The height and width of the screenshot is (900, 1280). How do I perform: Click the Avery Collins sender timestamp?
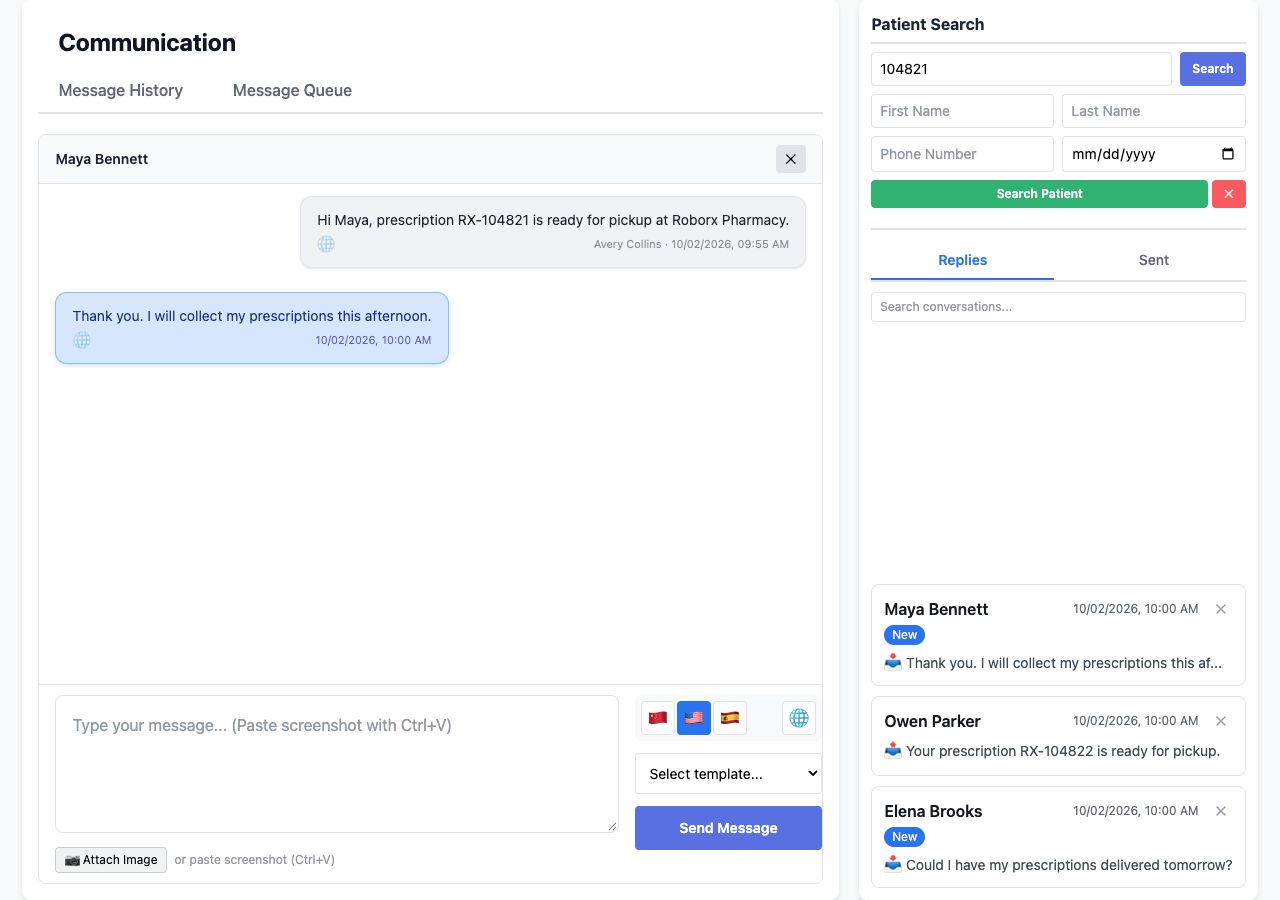[x=691, y=244]
